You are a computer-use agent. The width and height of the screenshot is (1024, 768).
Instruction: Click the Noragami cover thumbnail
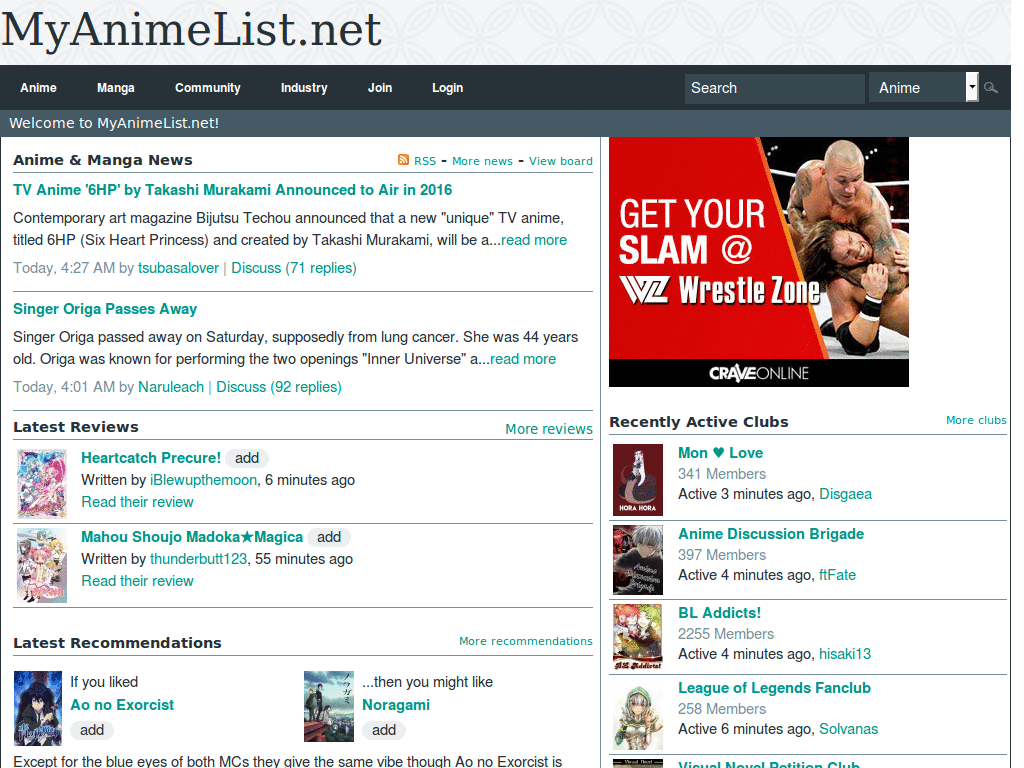coord(329,707)
